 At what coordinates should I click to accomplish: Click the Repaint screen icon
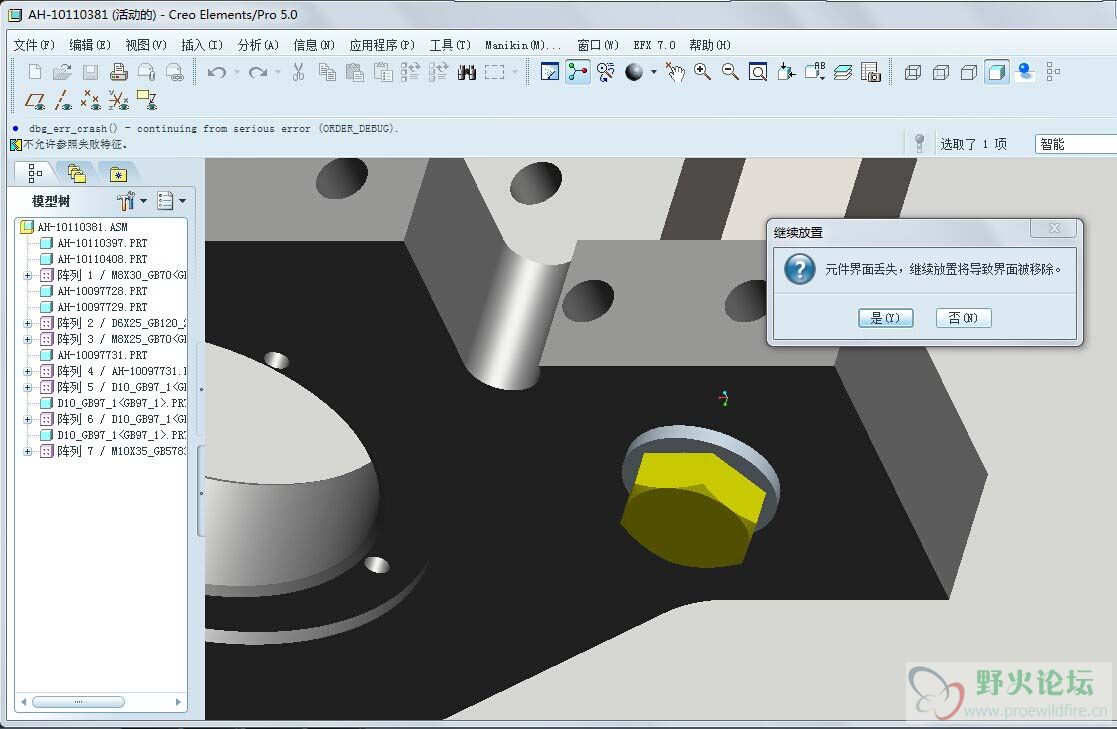(x=549, y=72)
